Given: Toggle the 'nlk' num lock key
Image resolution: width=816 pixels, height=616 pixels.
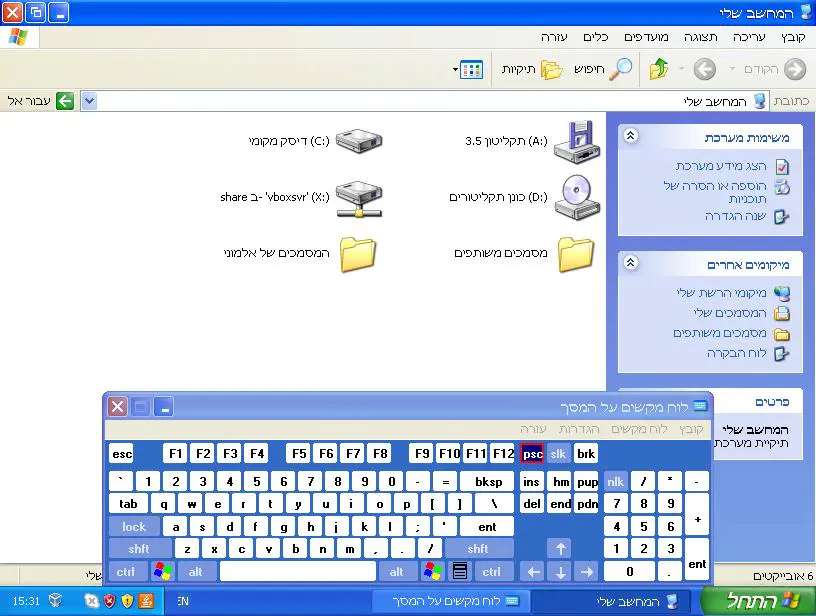Looking at the screenshot, I should click(x=616, y=481).
